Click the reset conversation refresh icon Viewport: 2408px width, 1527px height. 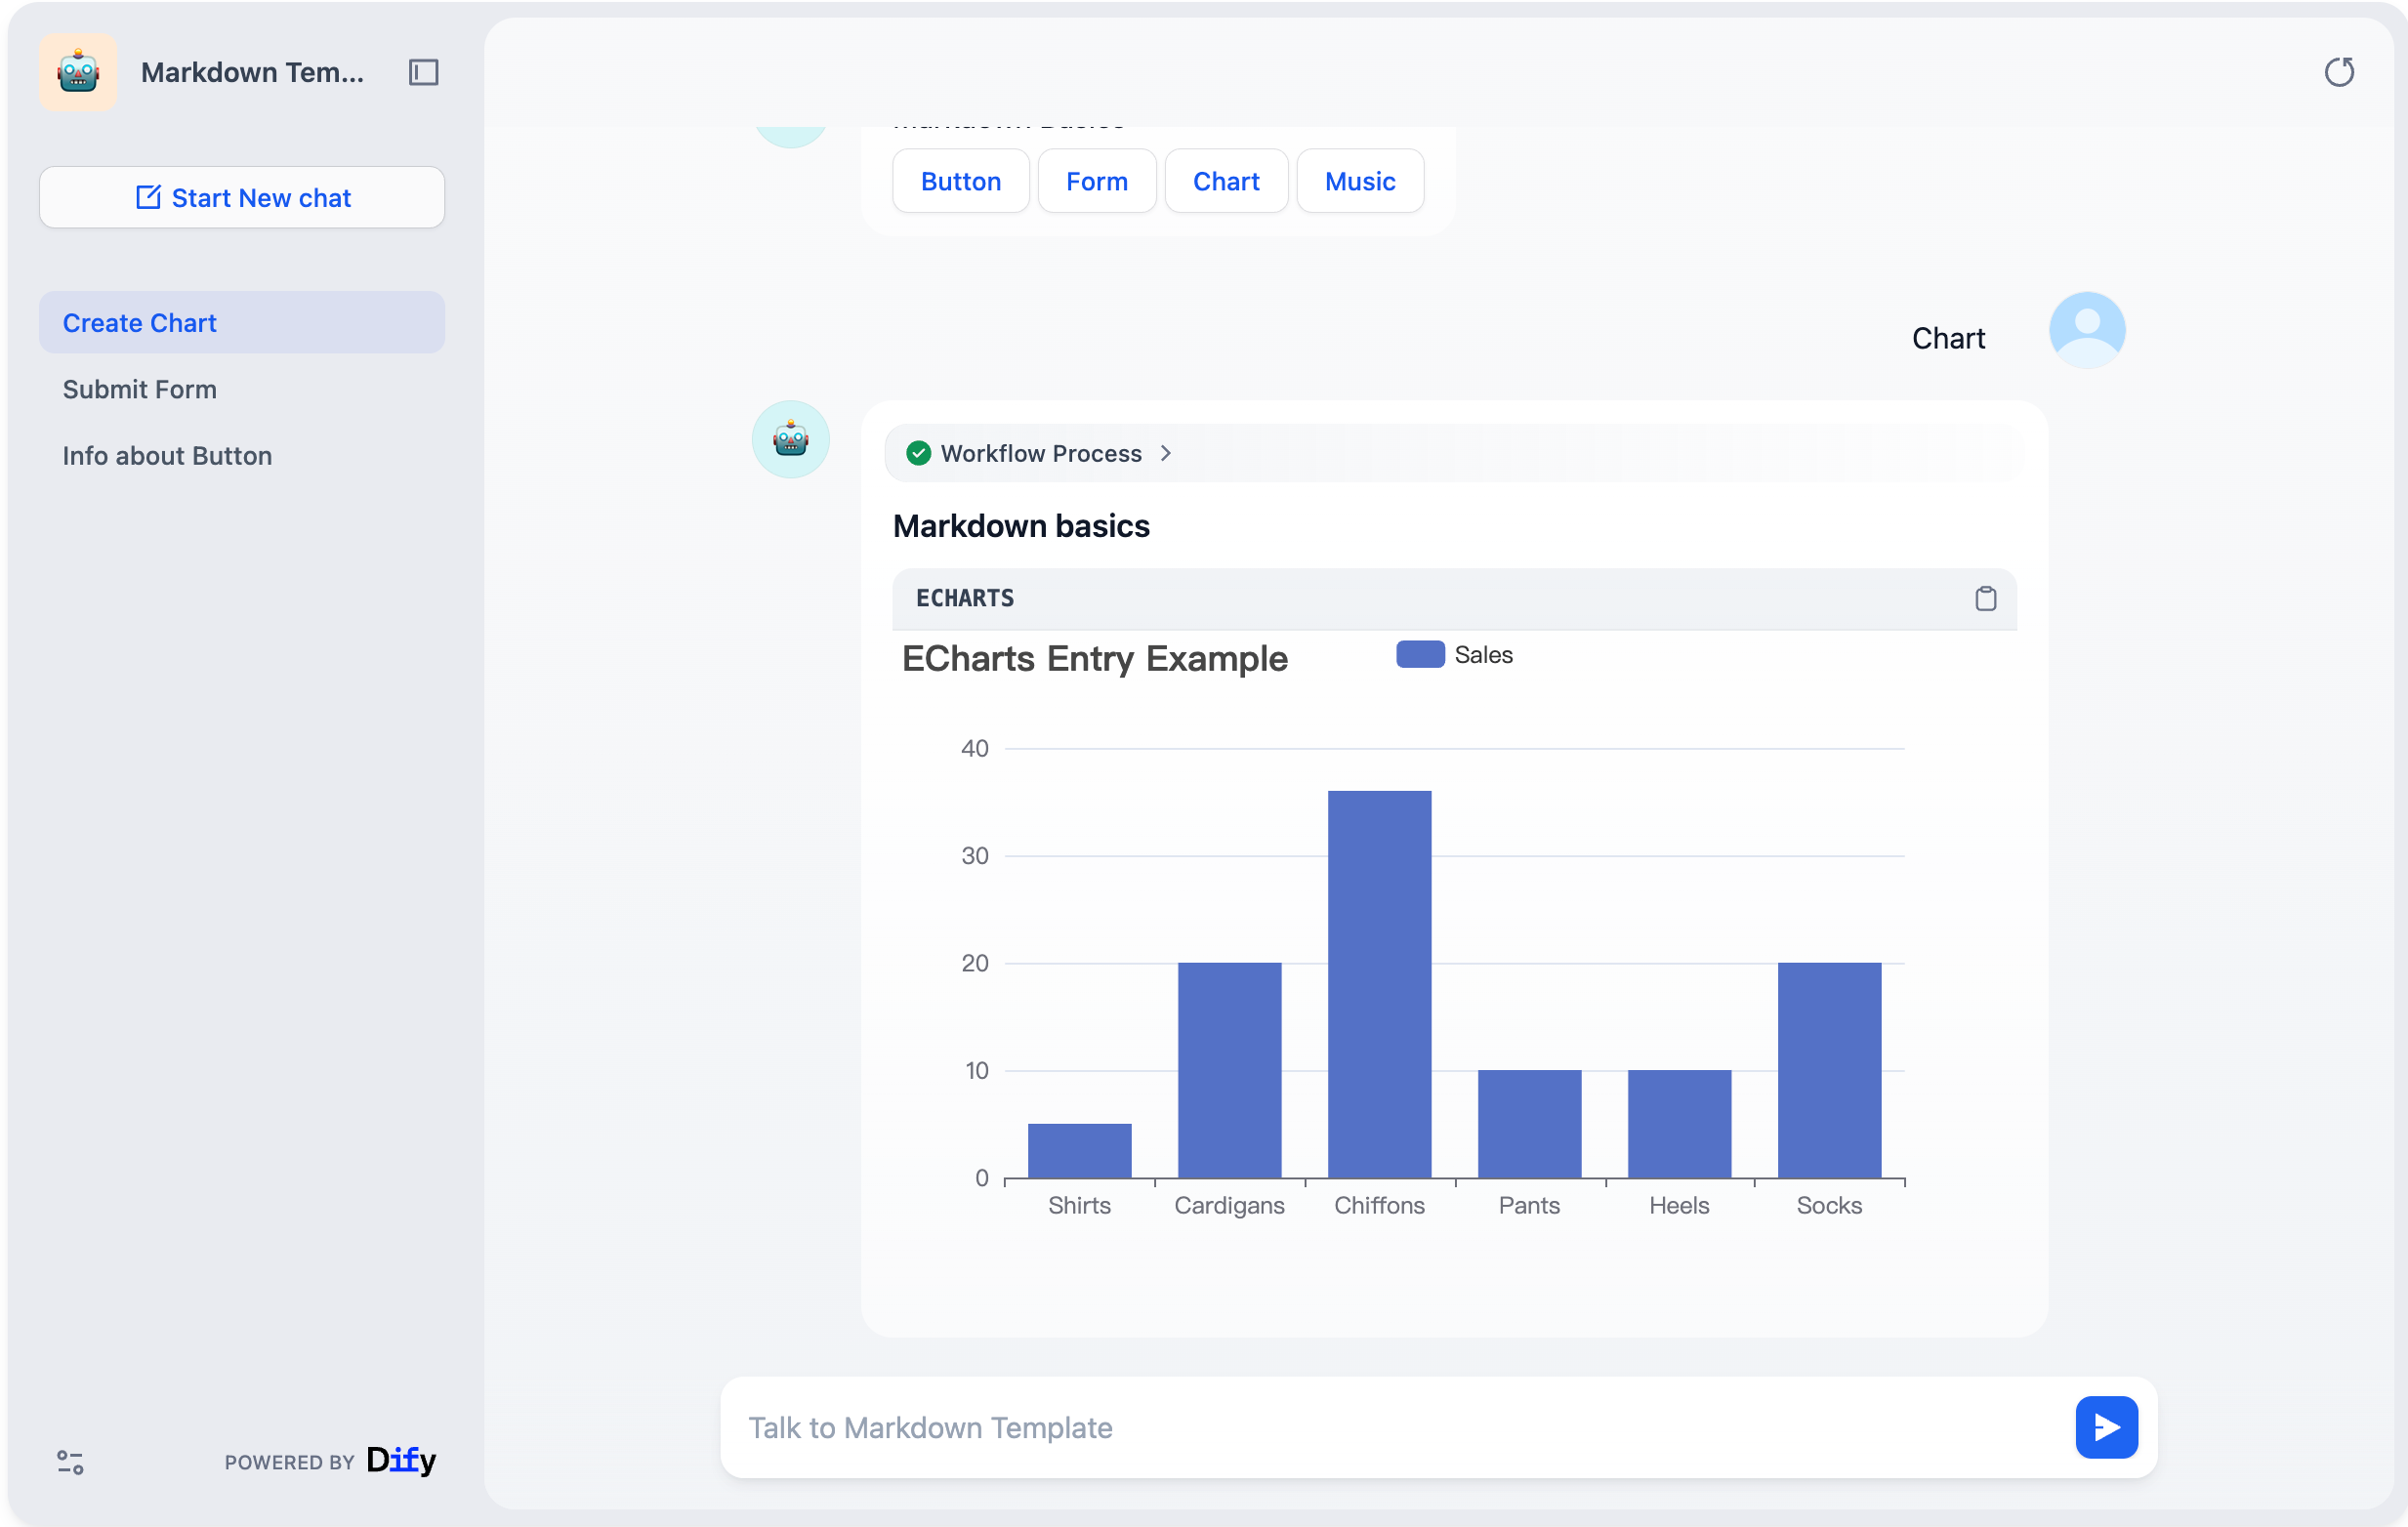(2338, 72)
